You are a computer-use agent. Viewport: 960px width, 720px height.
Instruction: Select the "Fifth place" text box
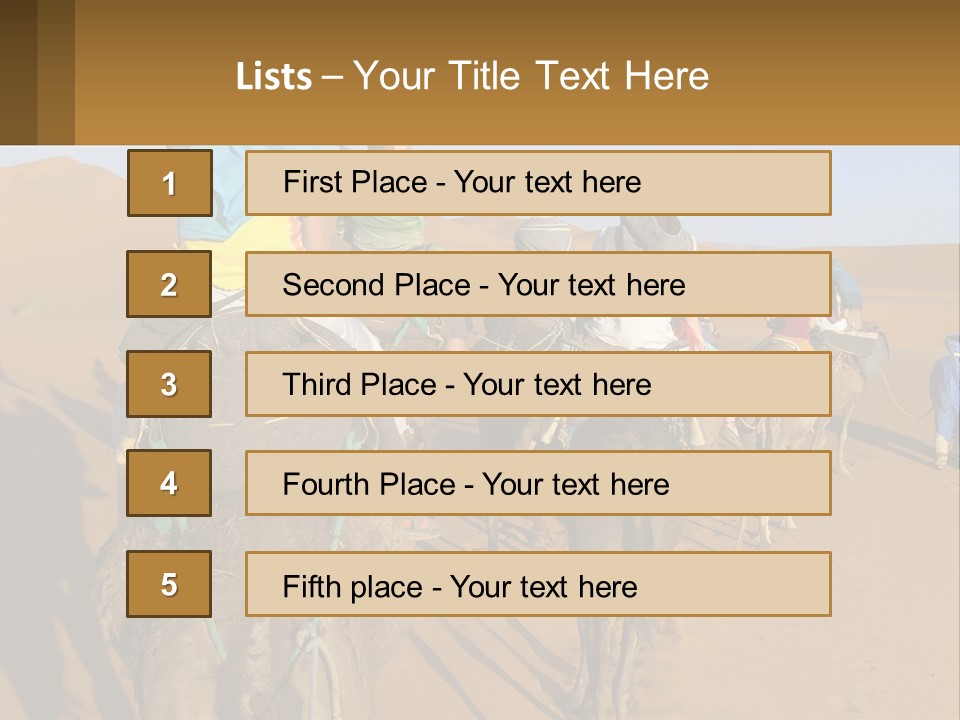tap(538, 584)
